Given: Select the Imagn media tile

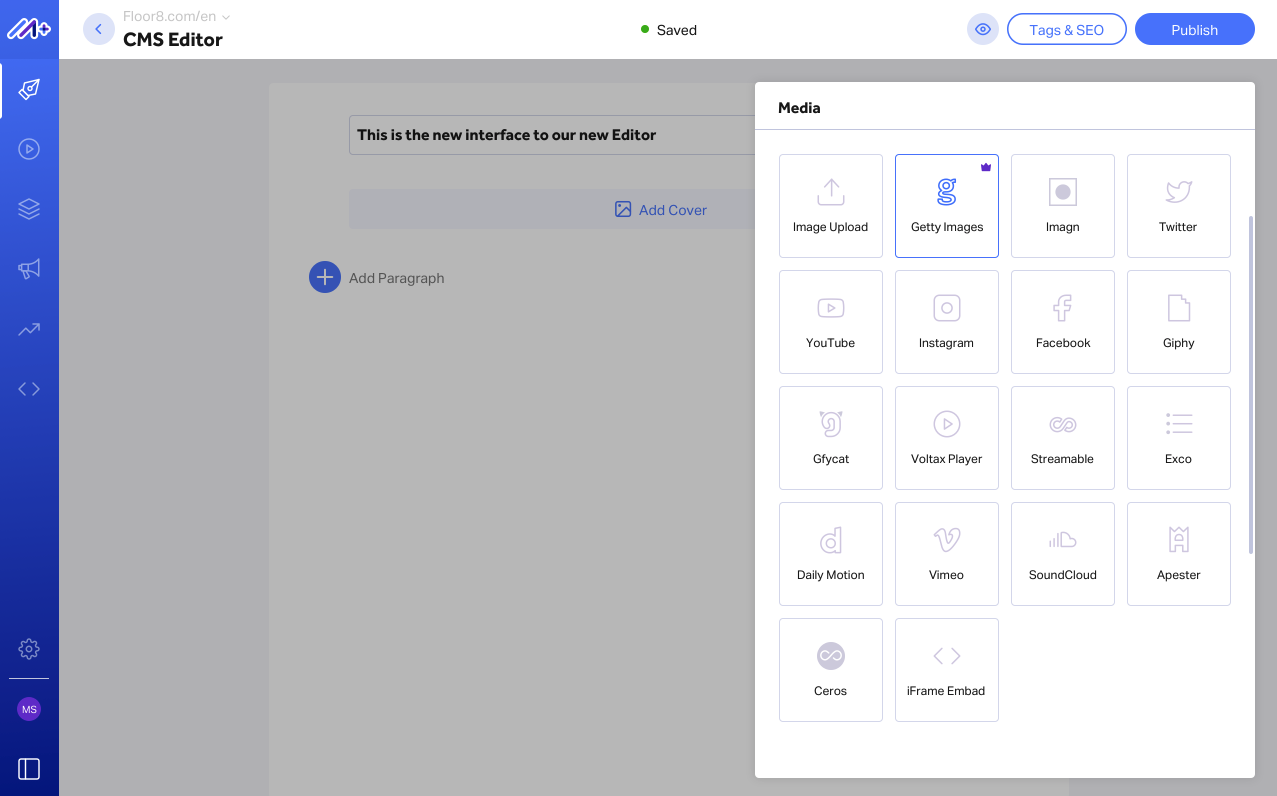Looking at the screenshot, I should pos(1062,206).
